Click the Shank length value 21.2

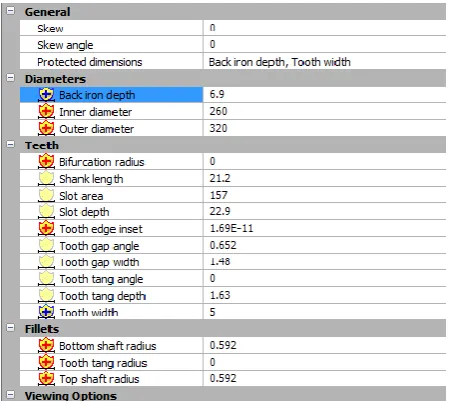324,178
